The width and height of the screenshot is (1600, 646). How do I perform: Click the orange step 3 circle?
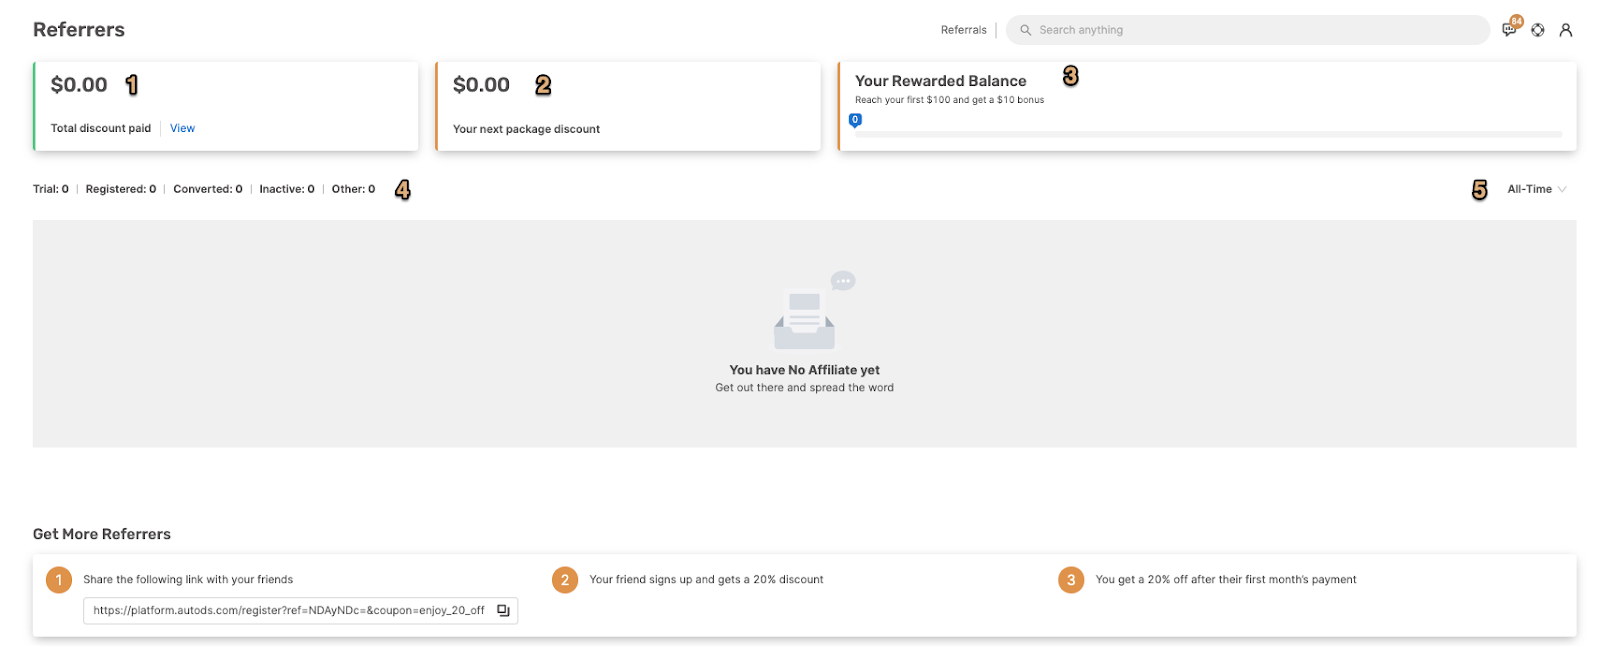point(1071,580)
